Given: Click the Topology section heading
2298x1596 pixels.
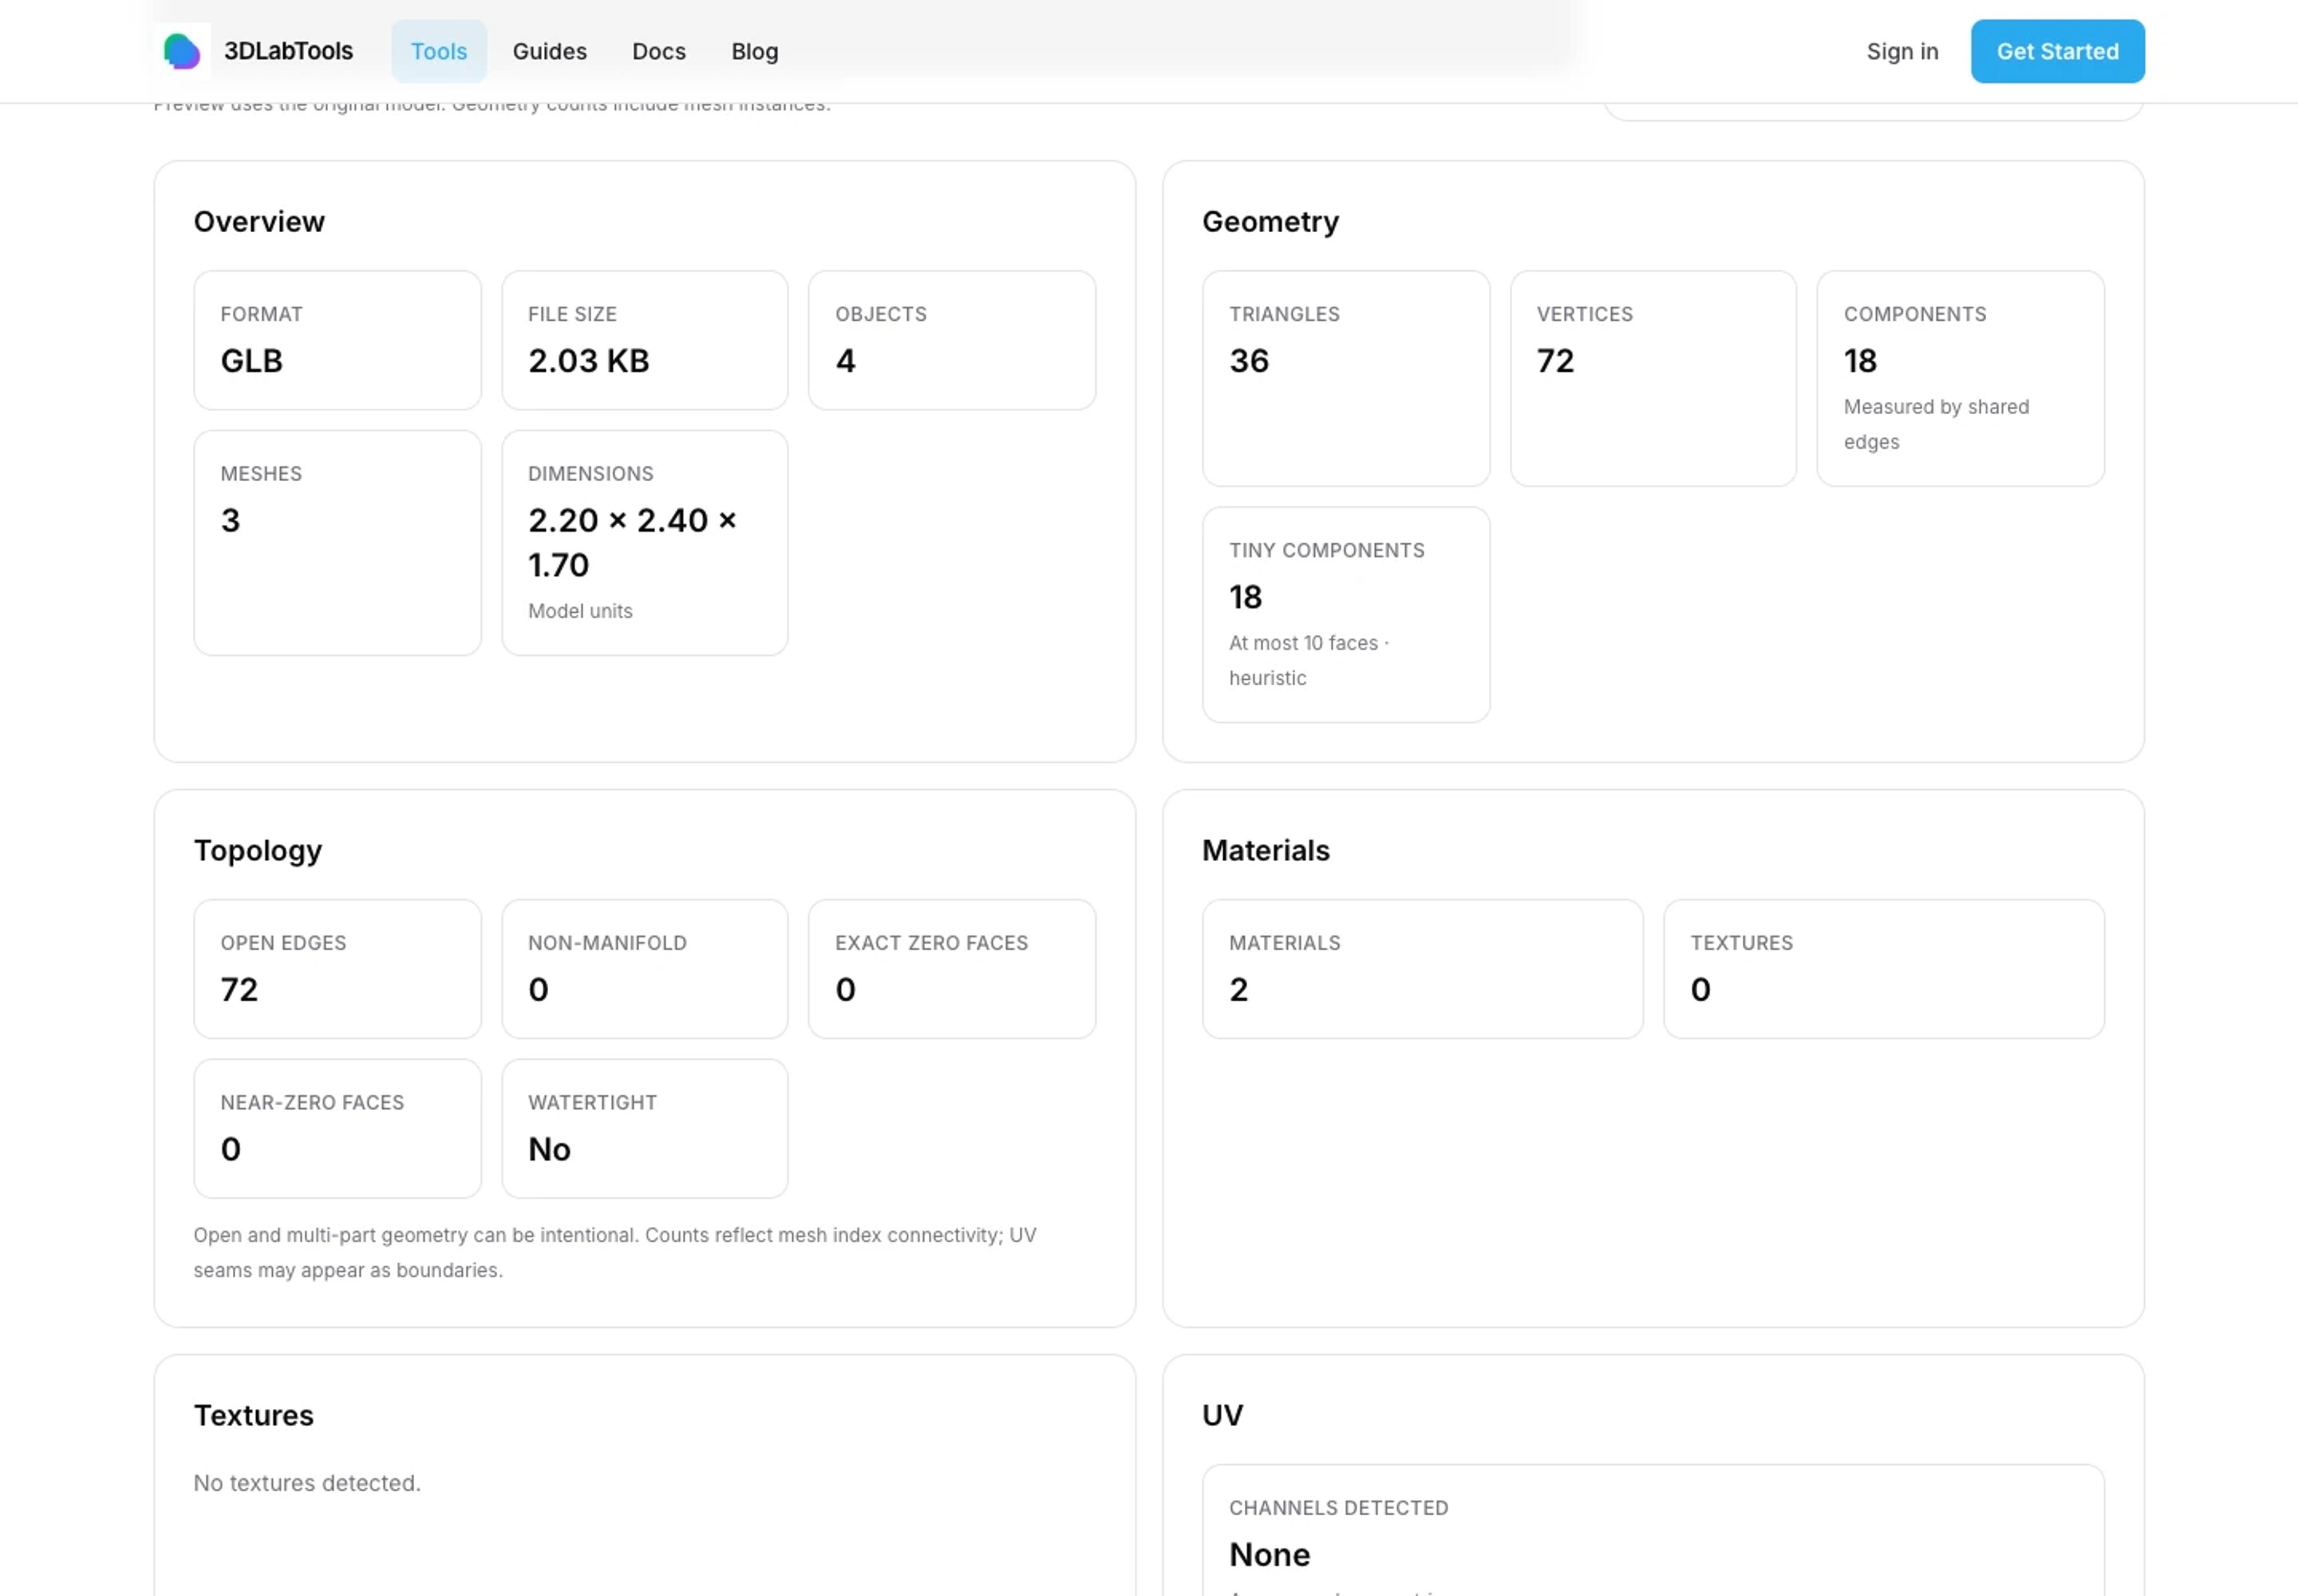Looking at the screenshot, I should [258, 851].
